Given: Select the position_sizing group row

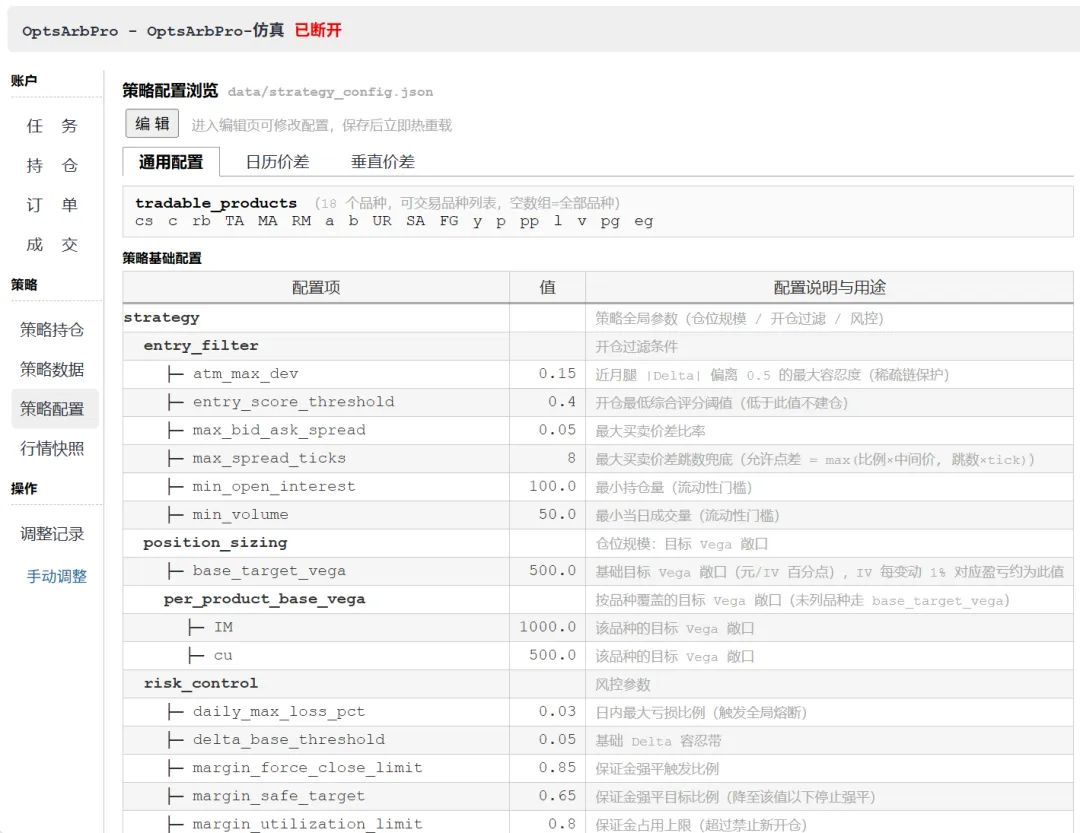Looking at the screenshot, I should coord(598,543).
